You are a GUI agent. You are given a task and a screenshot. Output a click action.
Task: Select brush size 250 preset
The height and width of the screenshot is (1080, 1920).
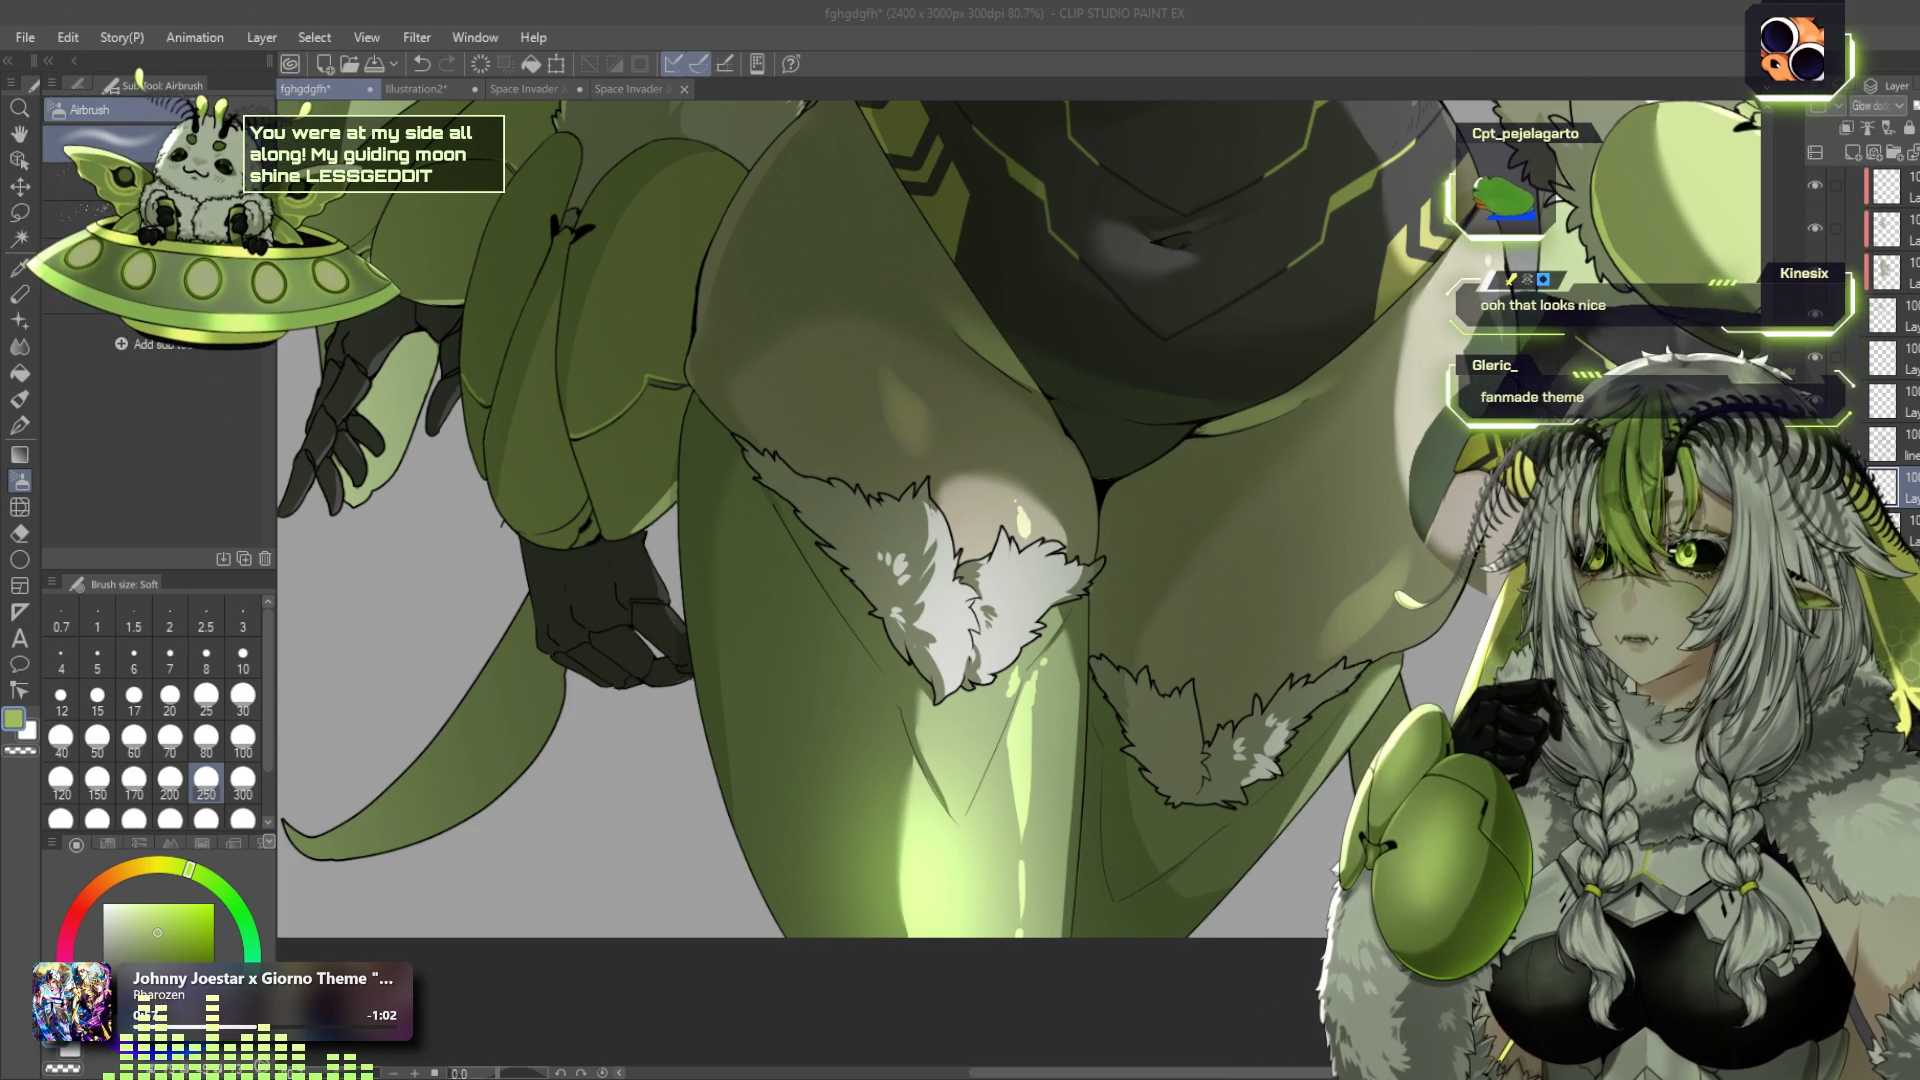[x=206, y=782]
